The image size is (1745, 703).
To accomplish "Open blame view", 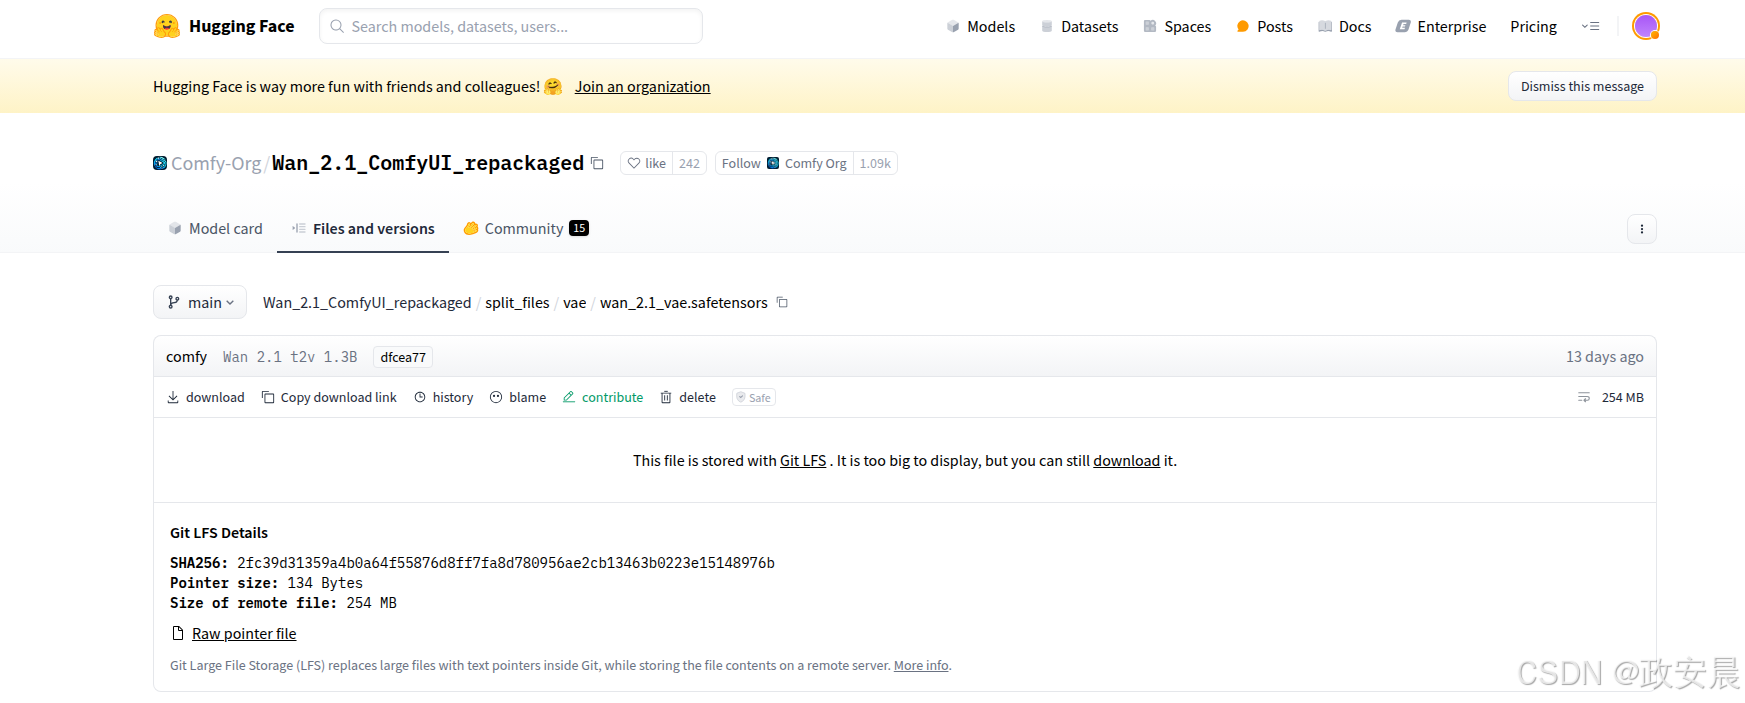I will click(518, 397).
